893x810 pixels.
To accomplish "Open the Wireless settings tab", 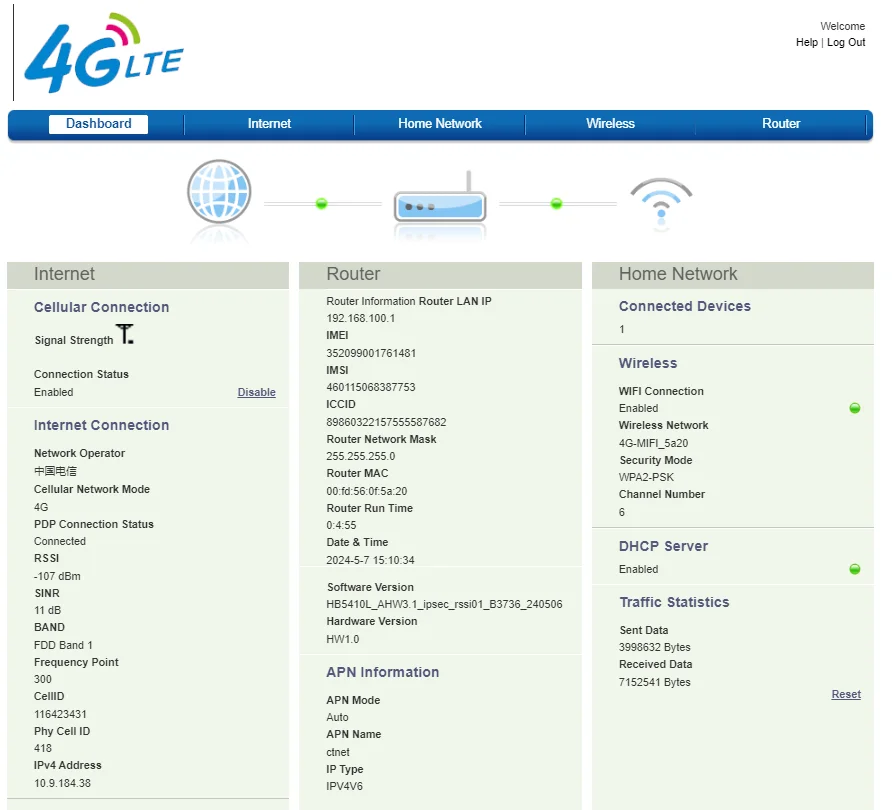I will [610, 124].
